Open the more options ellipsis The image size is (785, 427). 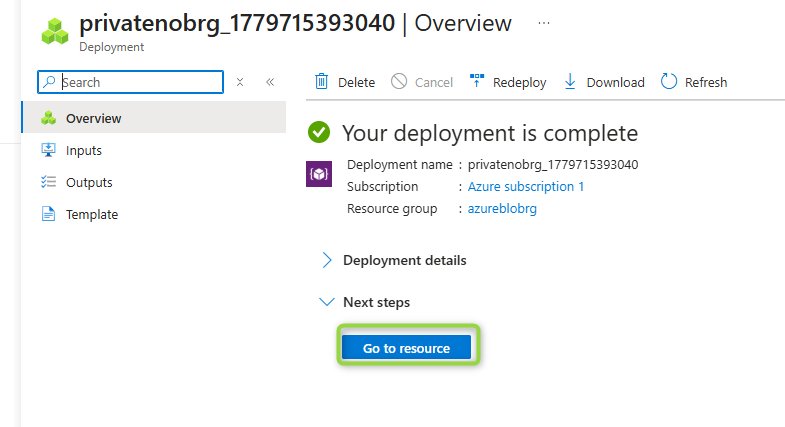pos(544,23)
